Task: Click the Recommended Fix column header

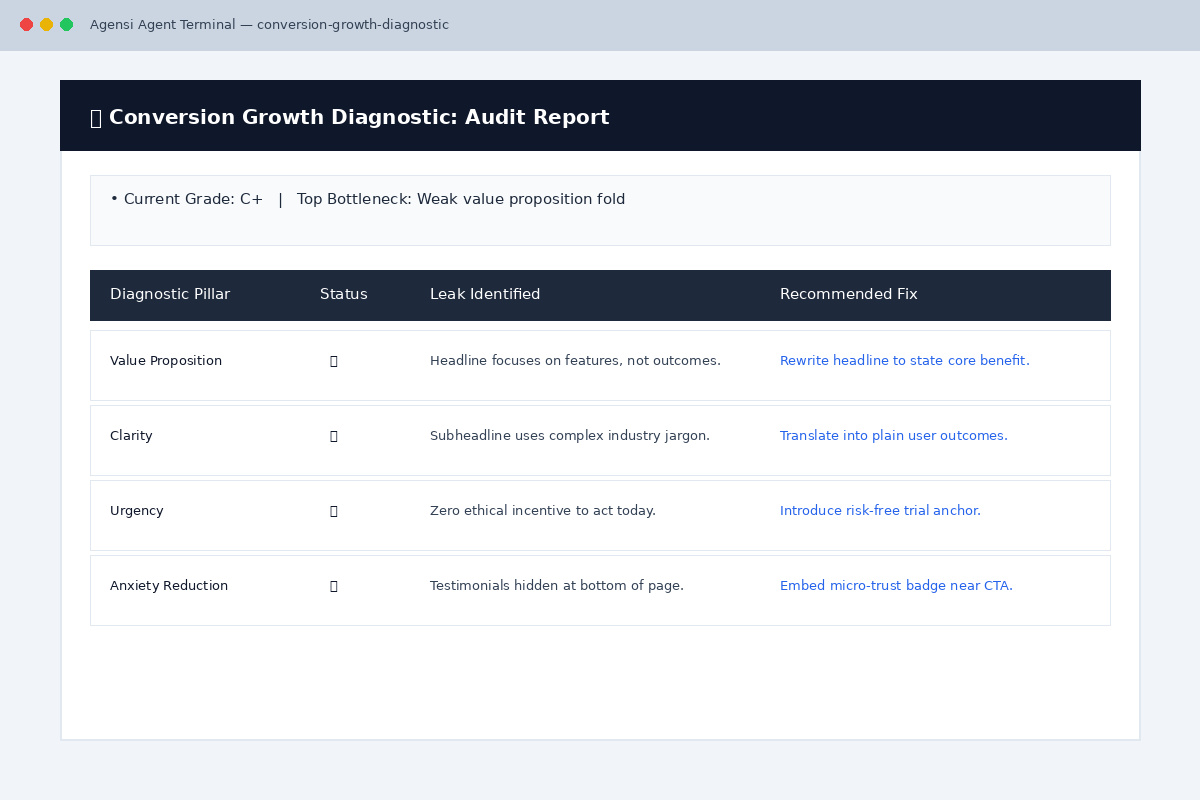Action: pyautogui.click(x=848, y=294)
